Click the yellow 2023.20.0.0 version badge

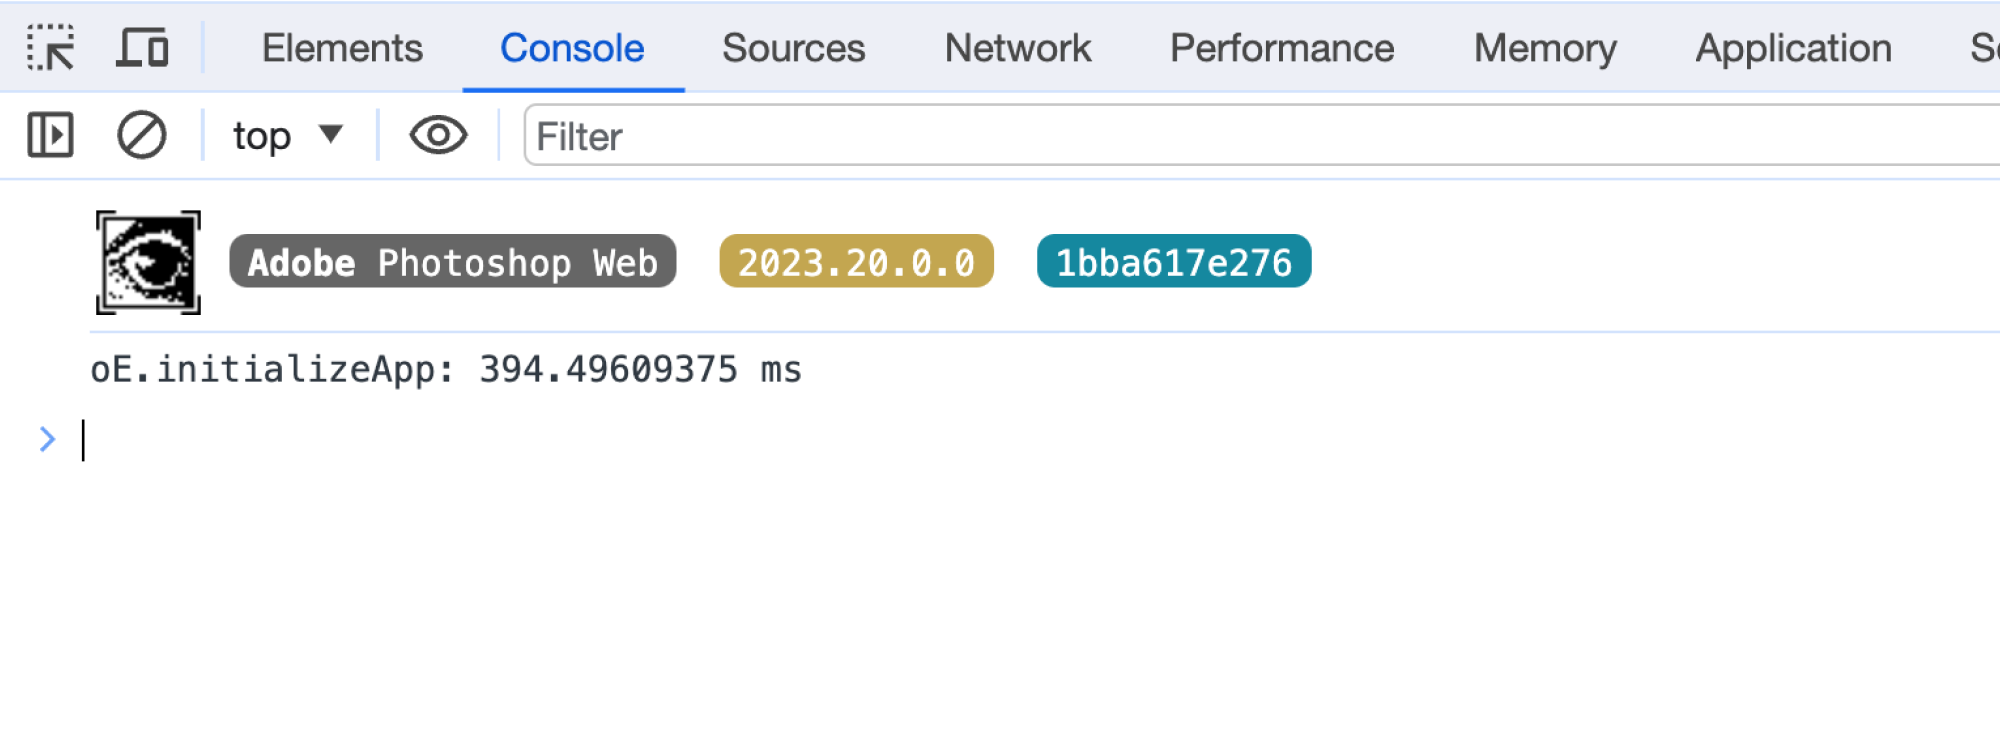point(856,262)
